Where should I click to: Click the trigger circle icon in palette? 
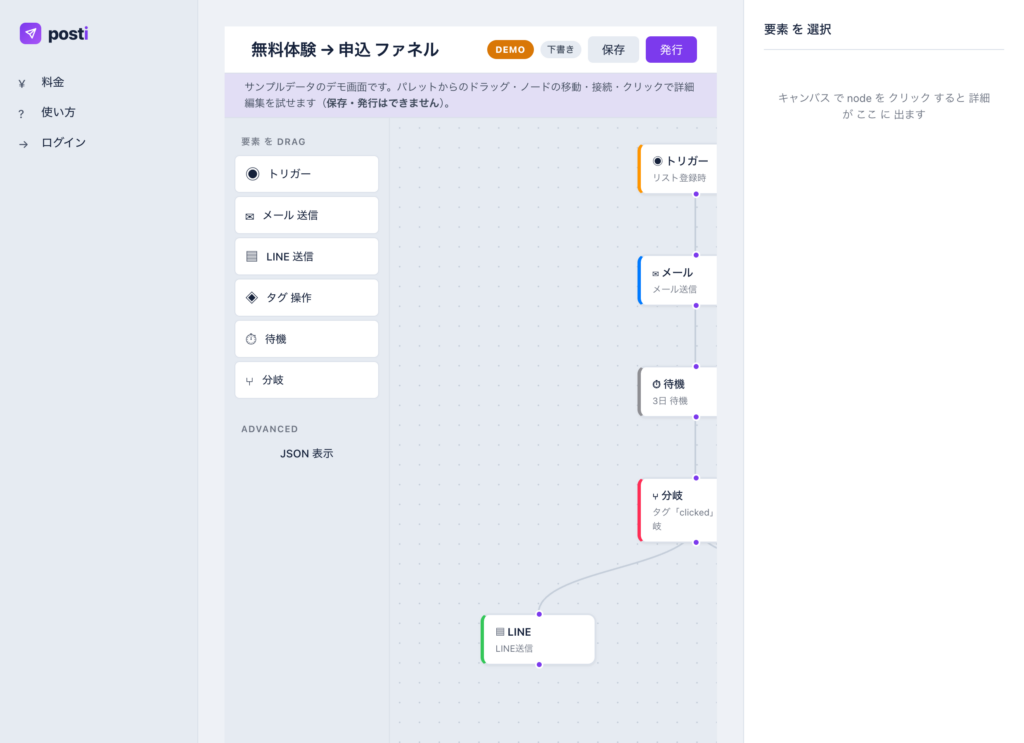click(253, 174)
